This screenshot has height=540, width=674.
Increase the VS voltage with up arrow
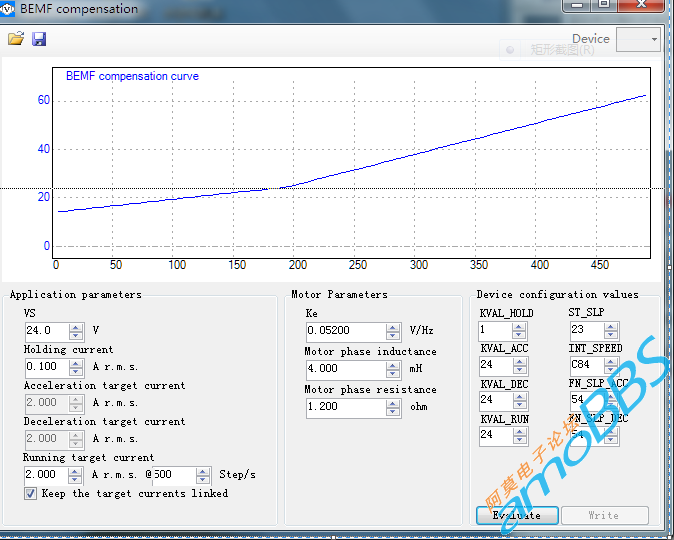(76, 328)
